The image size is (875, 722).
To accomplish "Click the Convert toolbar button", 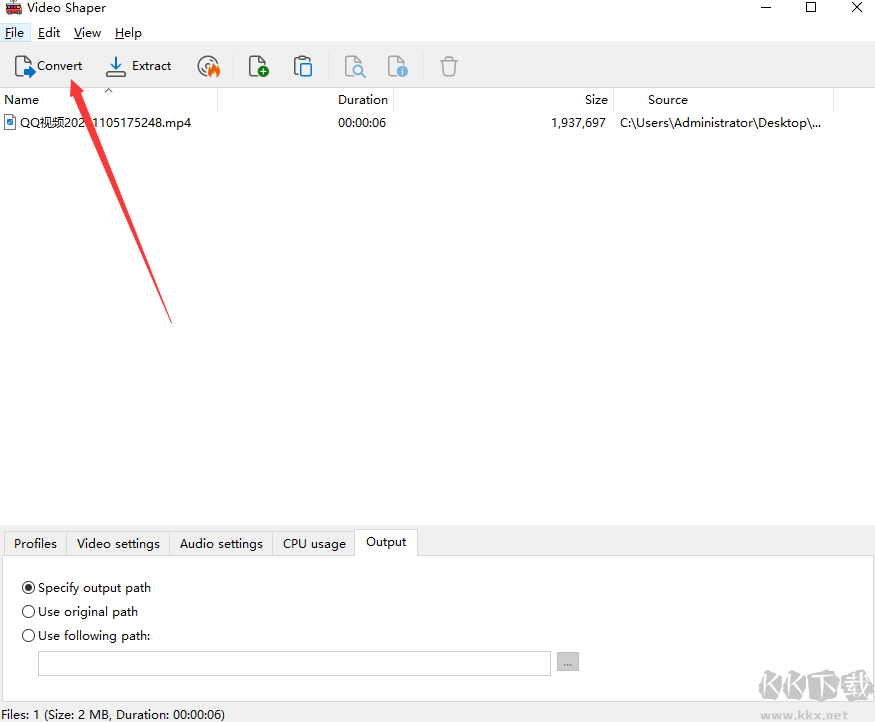I will 48,66.
